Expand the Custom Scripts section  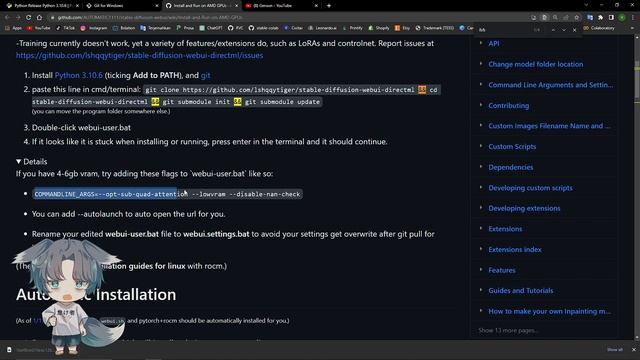coord(481,146)
